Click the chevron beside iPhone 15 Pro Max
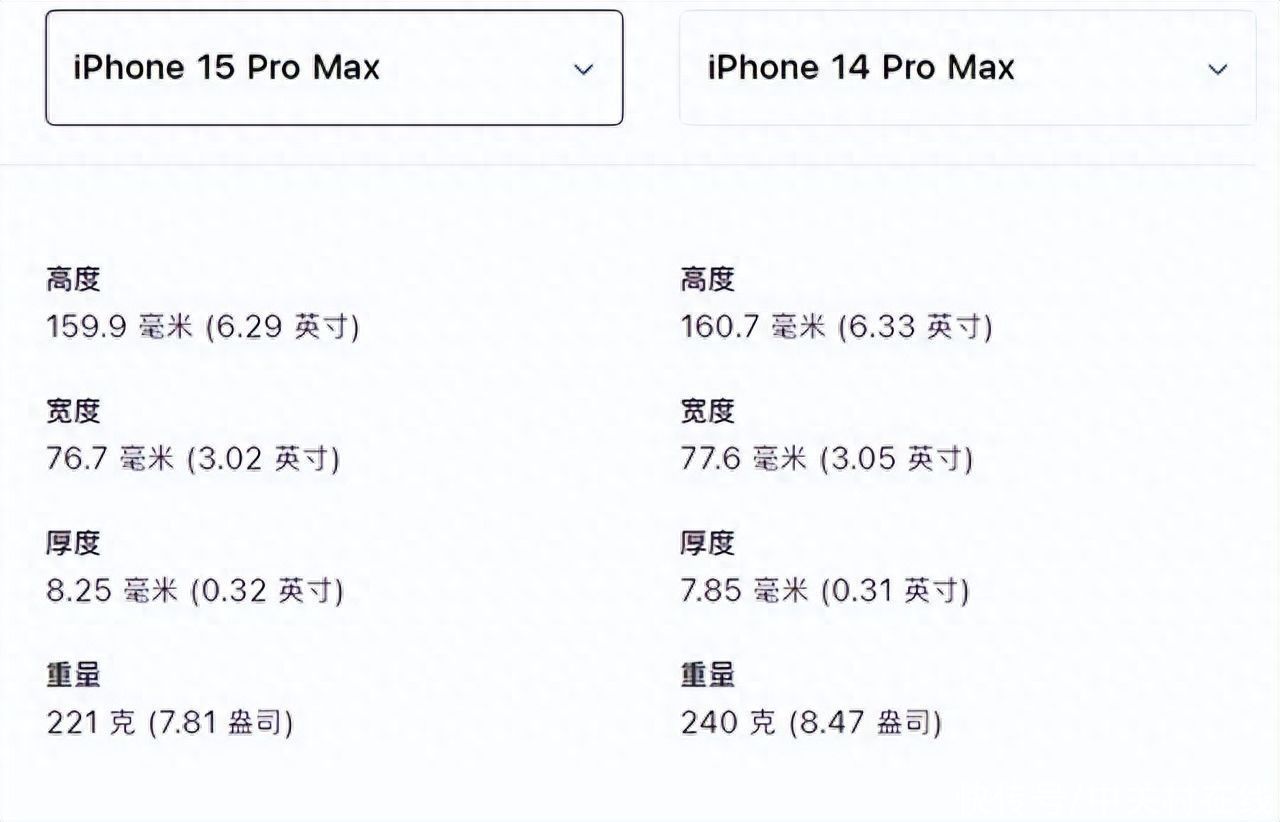This screenshot has width=1280, height=822. coord(583,70)
